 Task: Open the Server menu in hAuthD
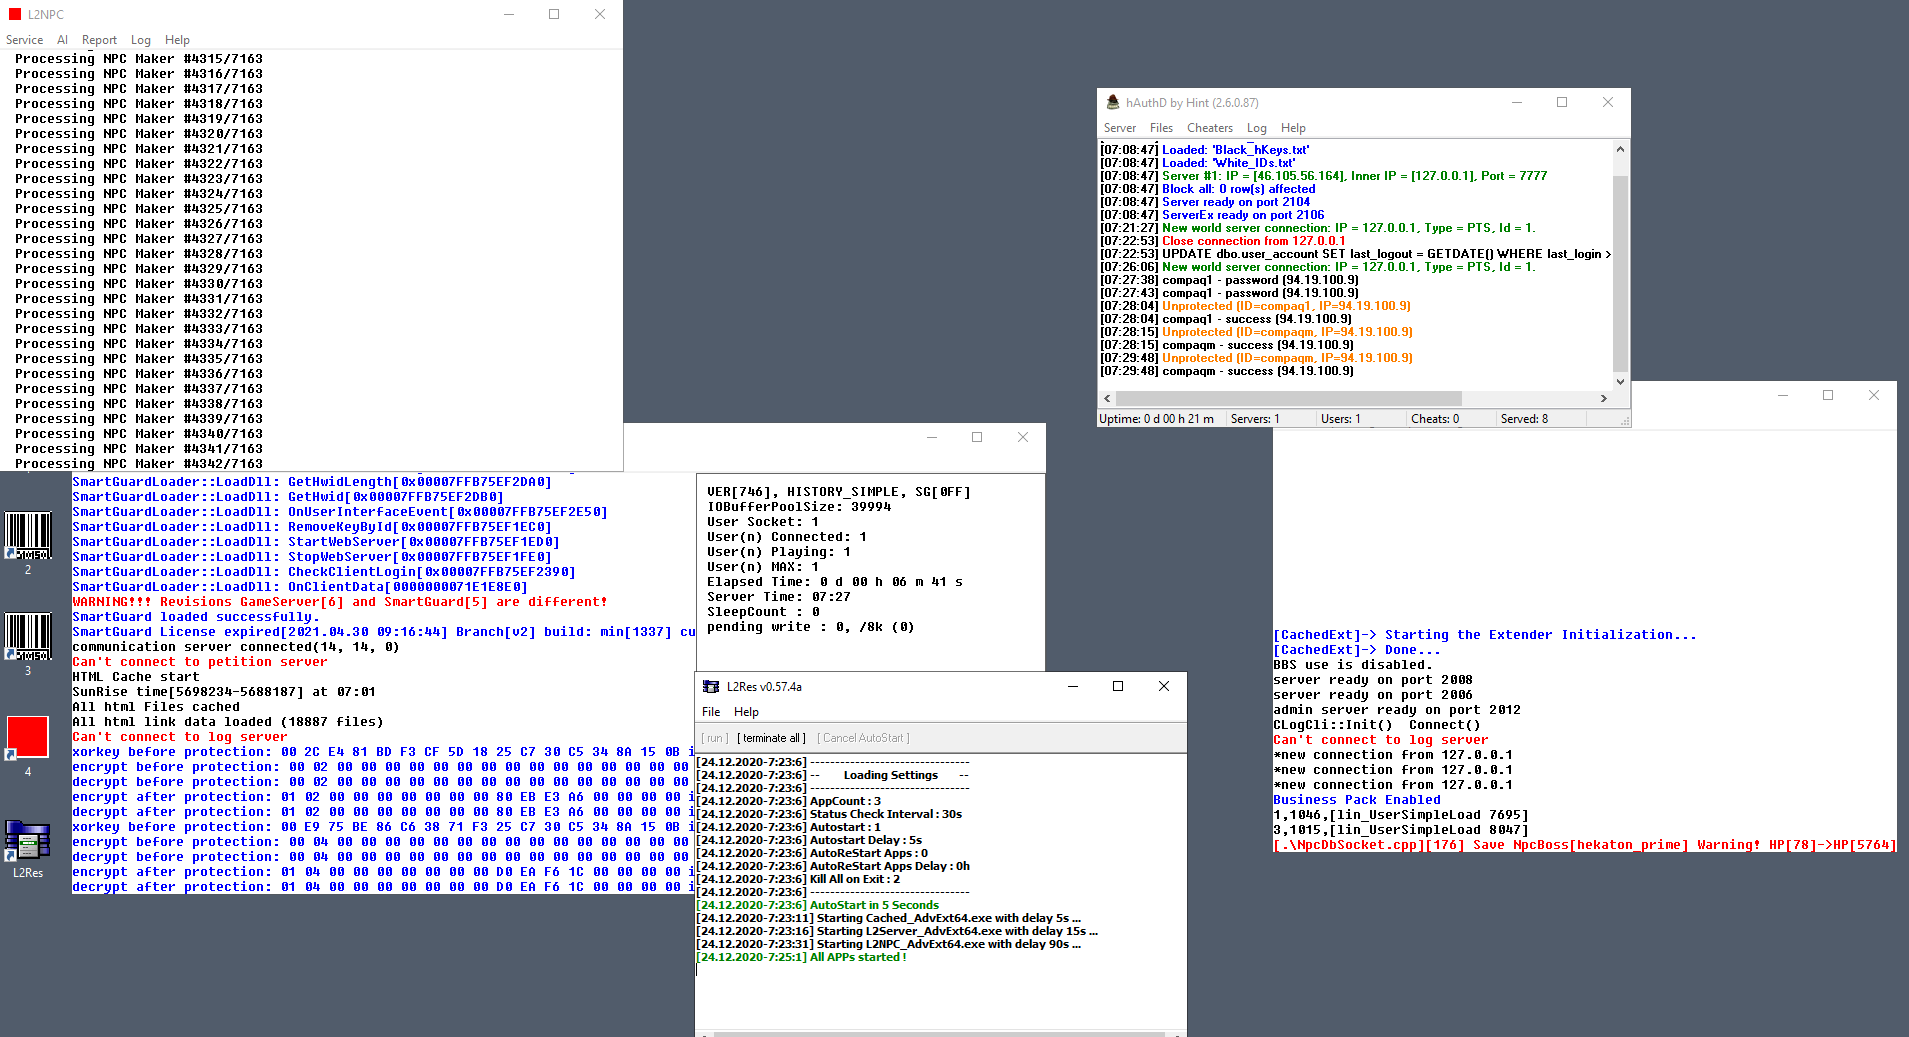pyautogui.click(x=1119, y=128)
